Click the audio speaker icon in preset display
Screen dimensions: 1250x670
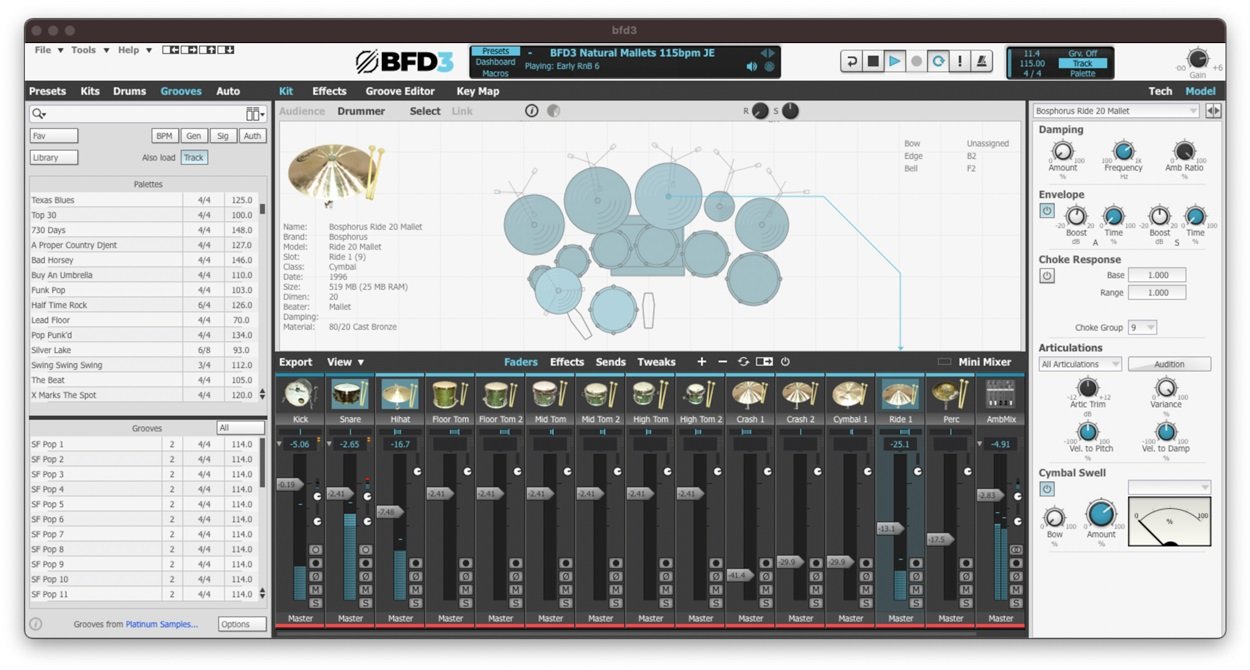[751, 67]
